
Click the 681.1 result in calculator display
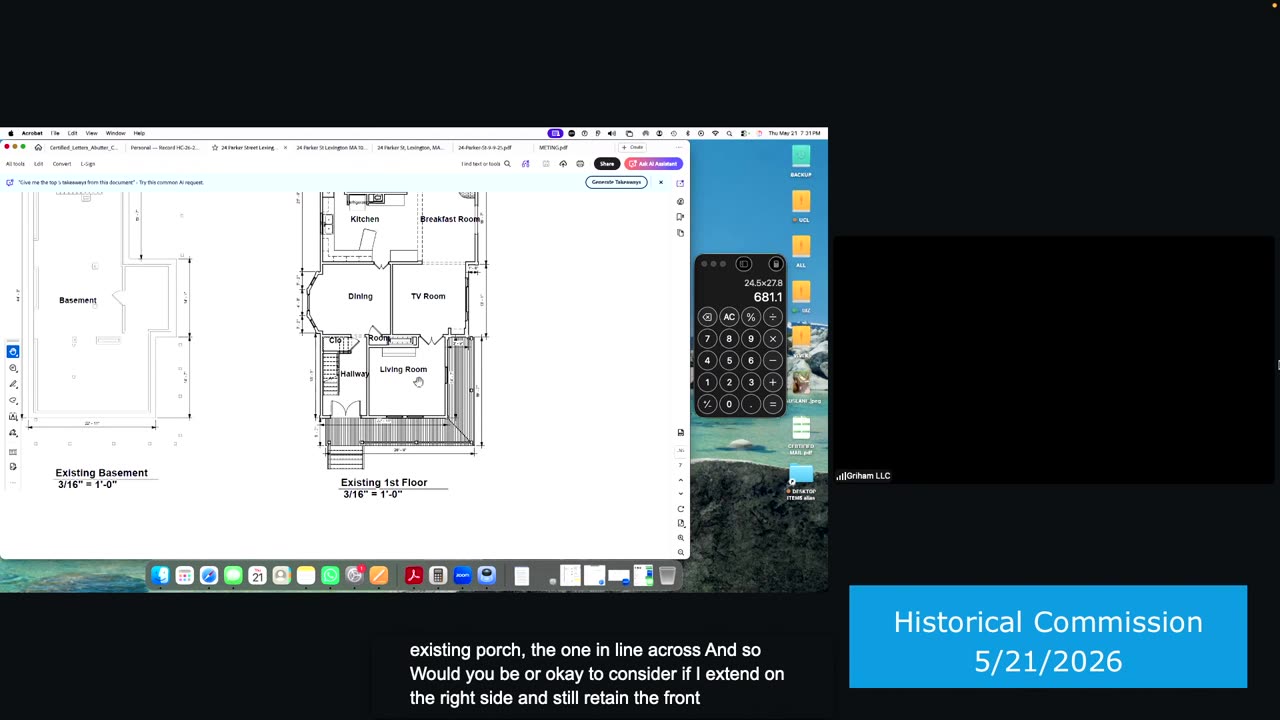coord(768,297)
